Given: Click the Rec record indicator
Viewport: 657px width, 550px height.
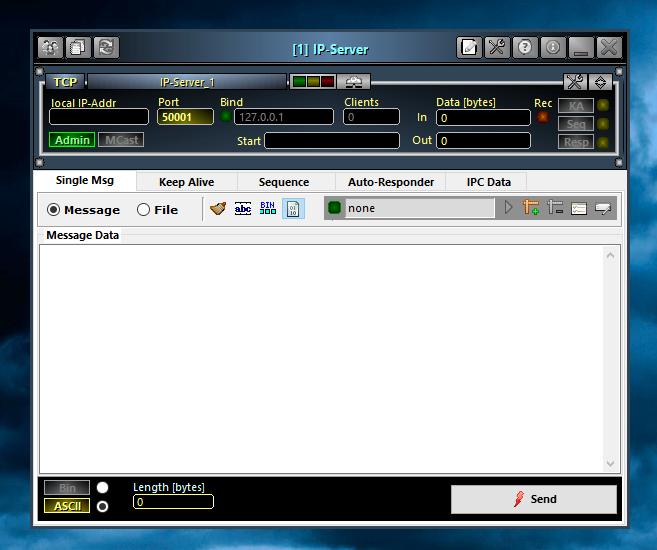Looking at the screenshot, I should coord(543,117).
